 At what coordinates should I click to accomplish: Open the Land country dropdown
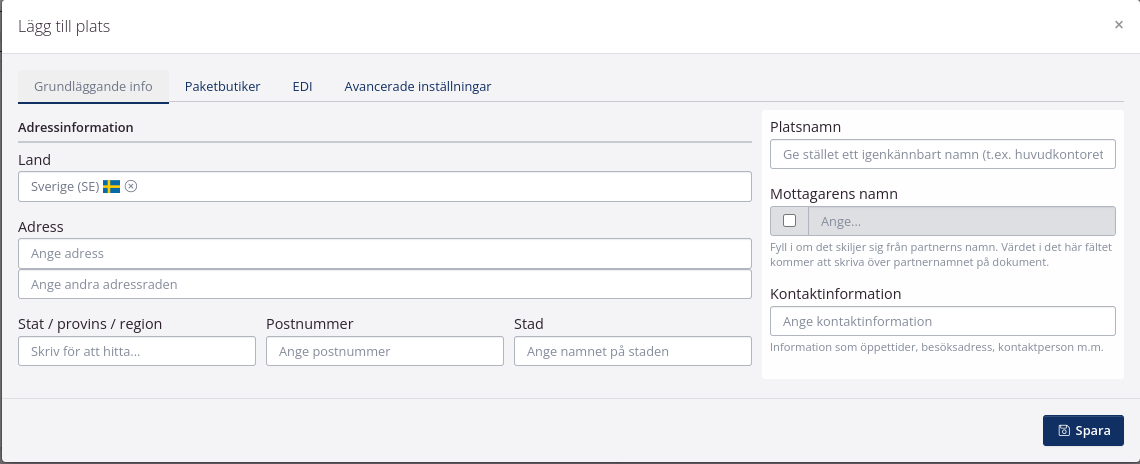440,187
